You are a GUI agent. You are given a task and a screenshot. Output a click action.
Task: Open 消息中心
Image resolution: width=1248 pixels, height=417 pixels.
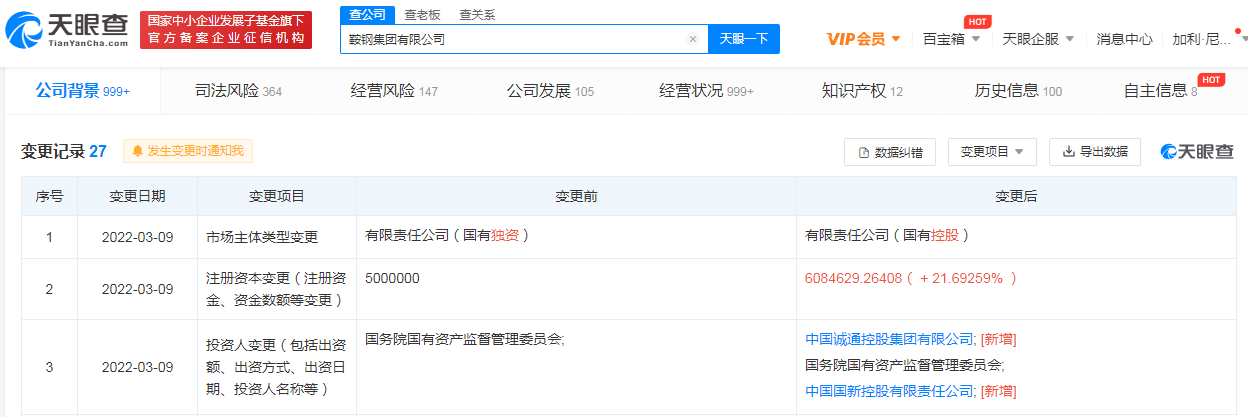tap(1124, 39)
